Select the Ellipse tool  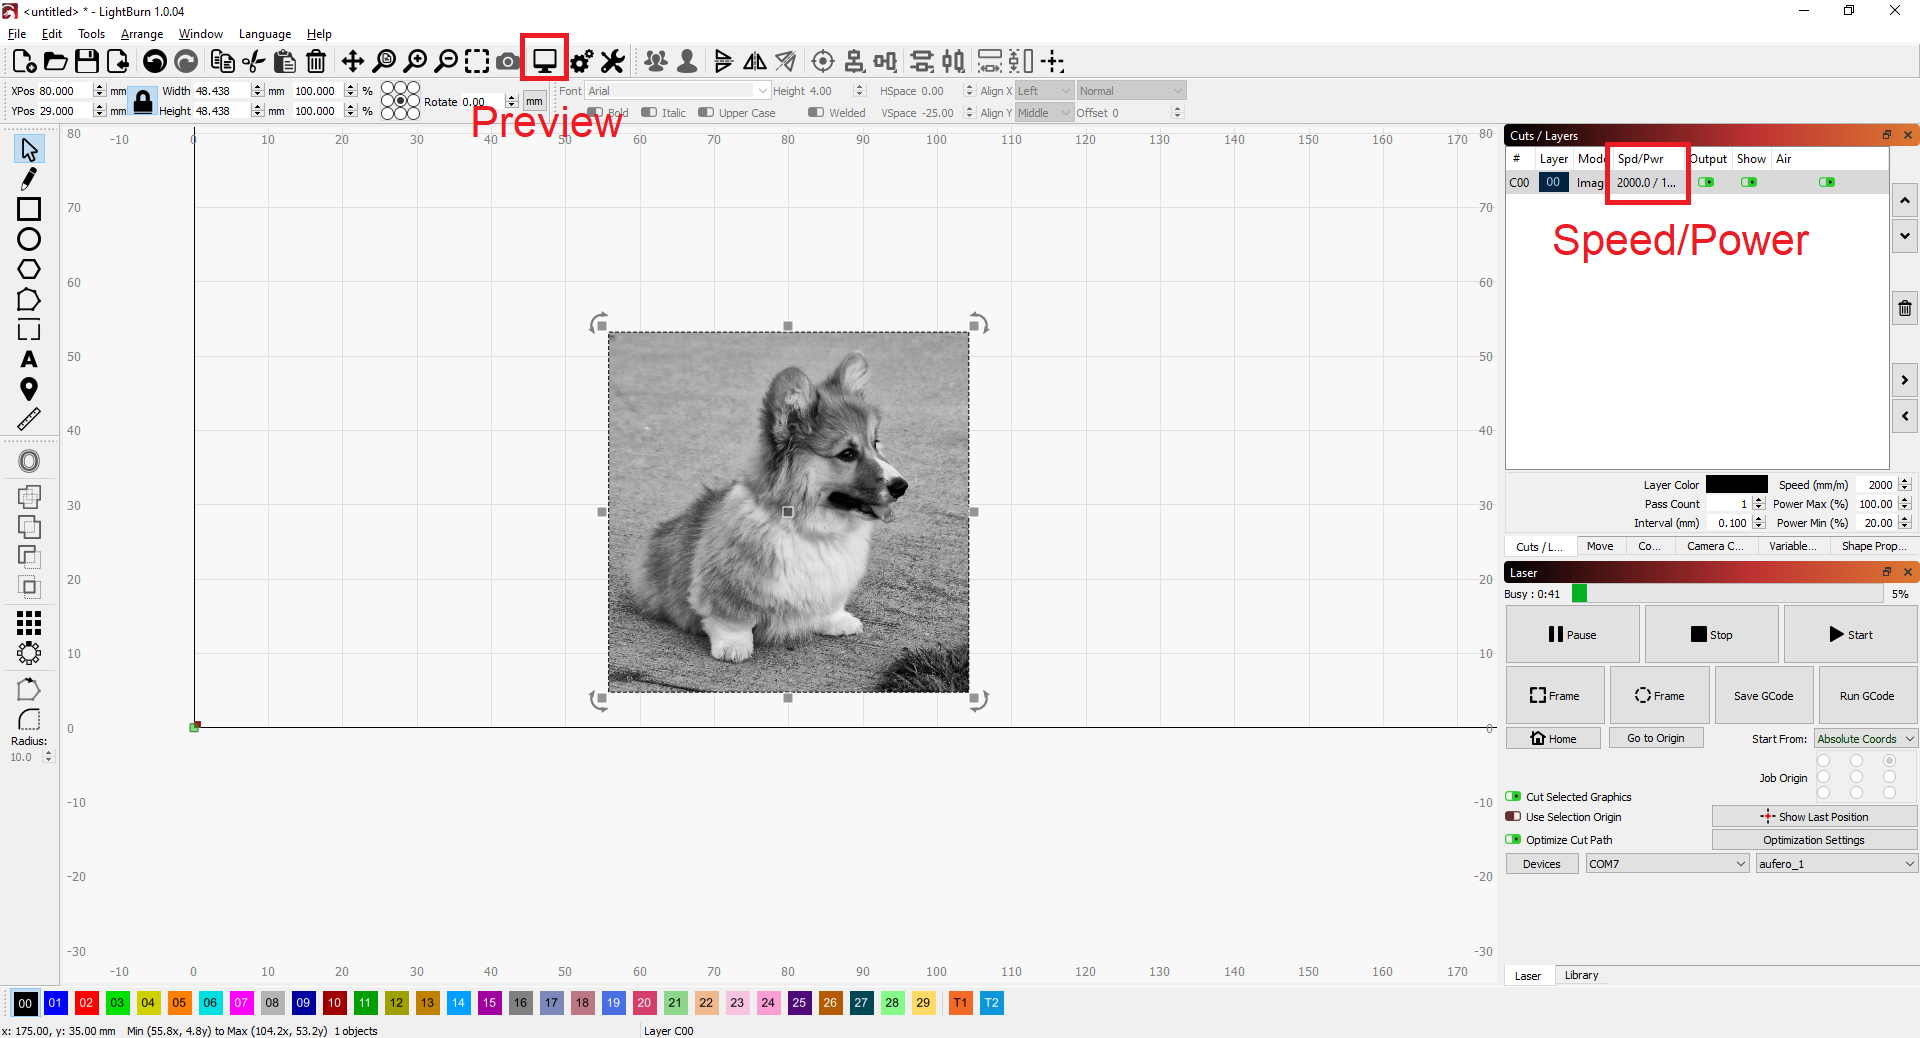tap(29, 239)
